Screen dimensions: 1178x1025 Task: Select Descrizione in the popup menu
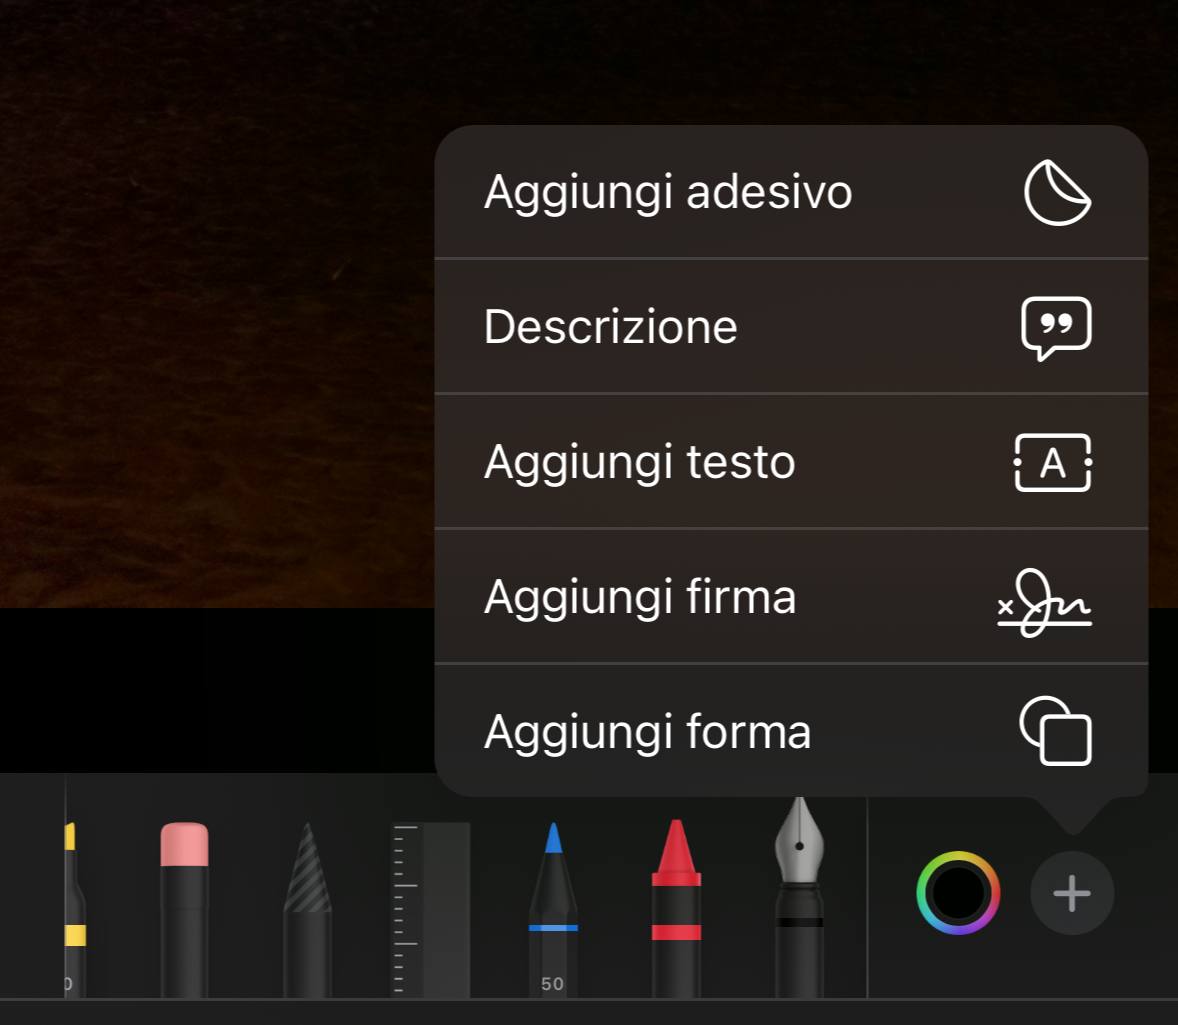pyautogui.click(x=611, y=327)
